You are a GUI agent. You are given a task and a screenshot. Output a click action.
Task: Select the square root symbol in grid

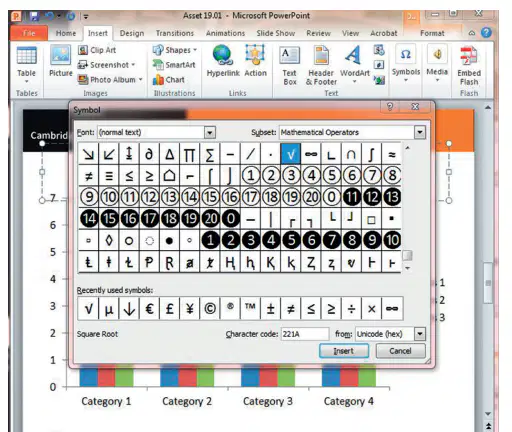tap(290, 154)
